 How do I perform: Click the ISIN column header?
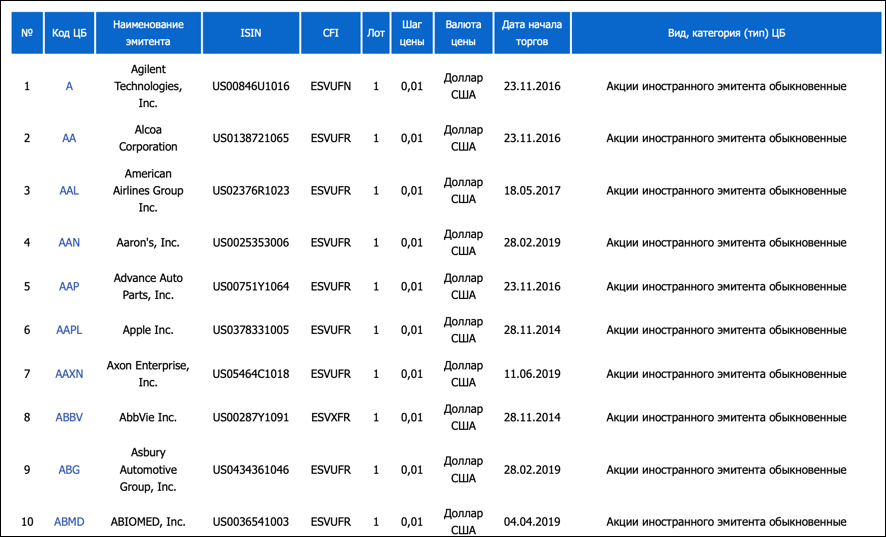click(x=251, y=33)
